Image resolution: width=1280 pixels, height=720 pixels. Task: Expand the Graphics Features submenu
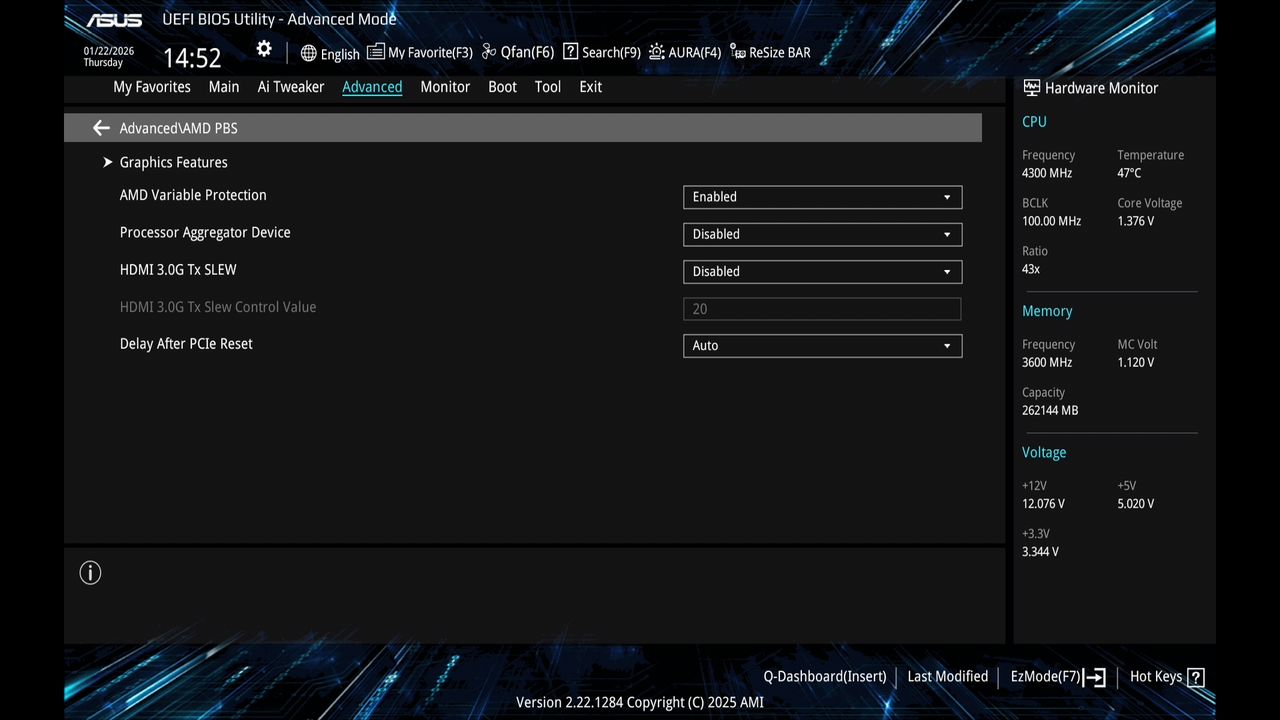click(173, 162)
